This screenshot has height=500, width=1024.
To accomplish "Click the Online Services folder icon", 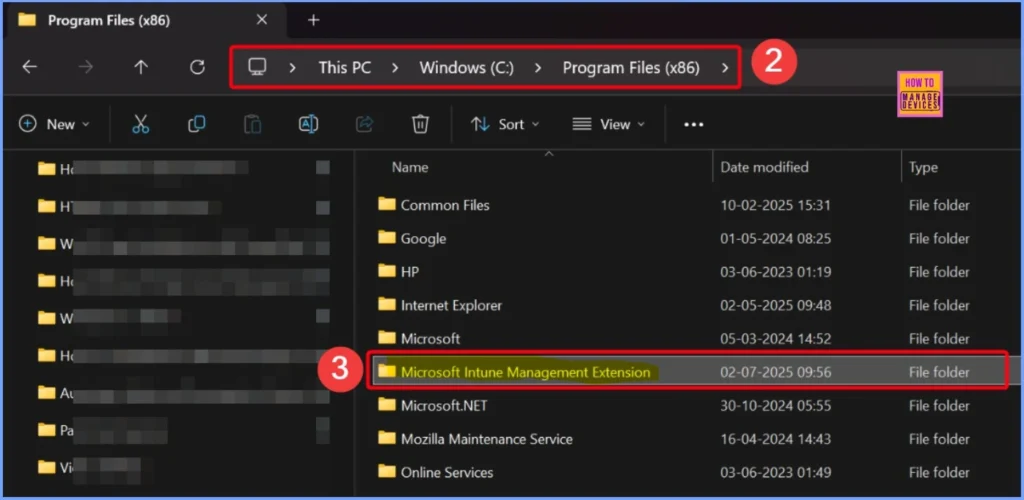I will (387, 471).
